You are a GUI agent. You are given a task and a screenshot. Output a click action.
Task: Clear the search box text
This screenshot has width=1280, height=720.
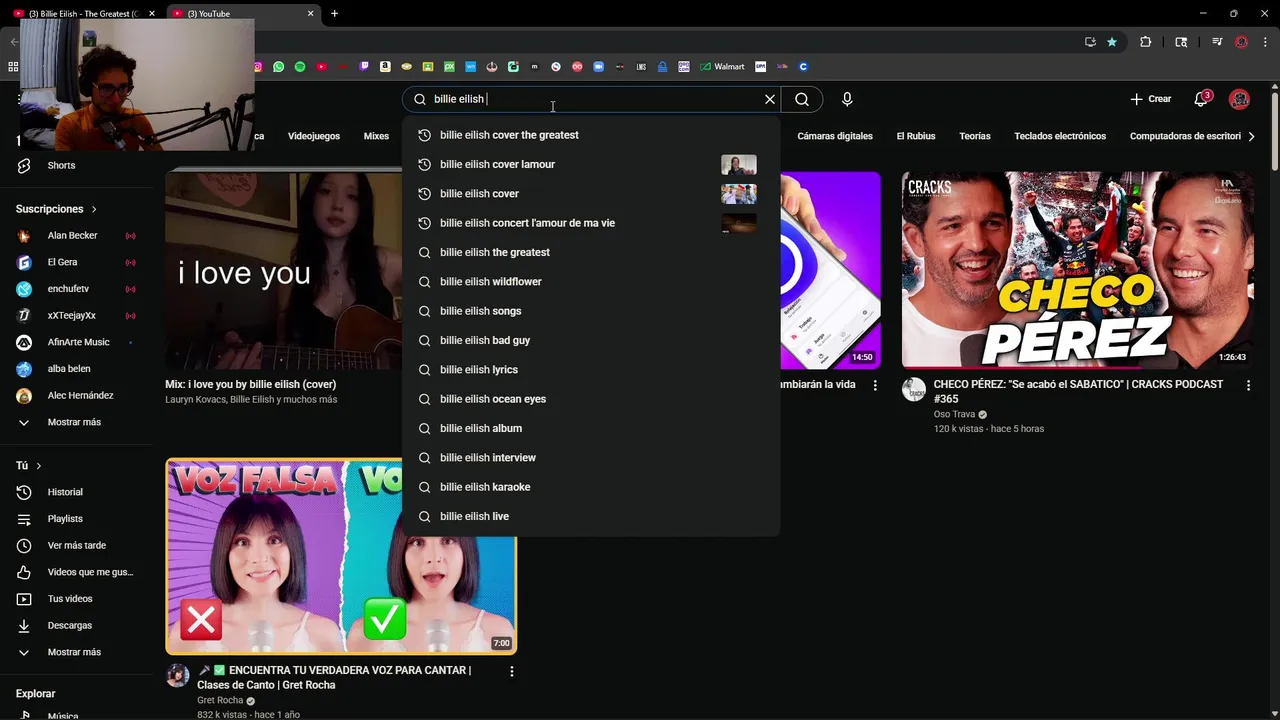click(x=770, y=99)
